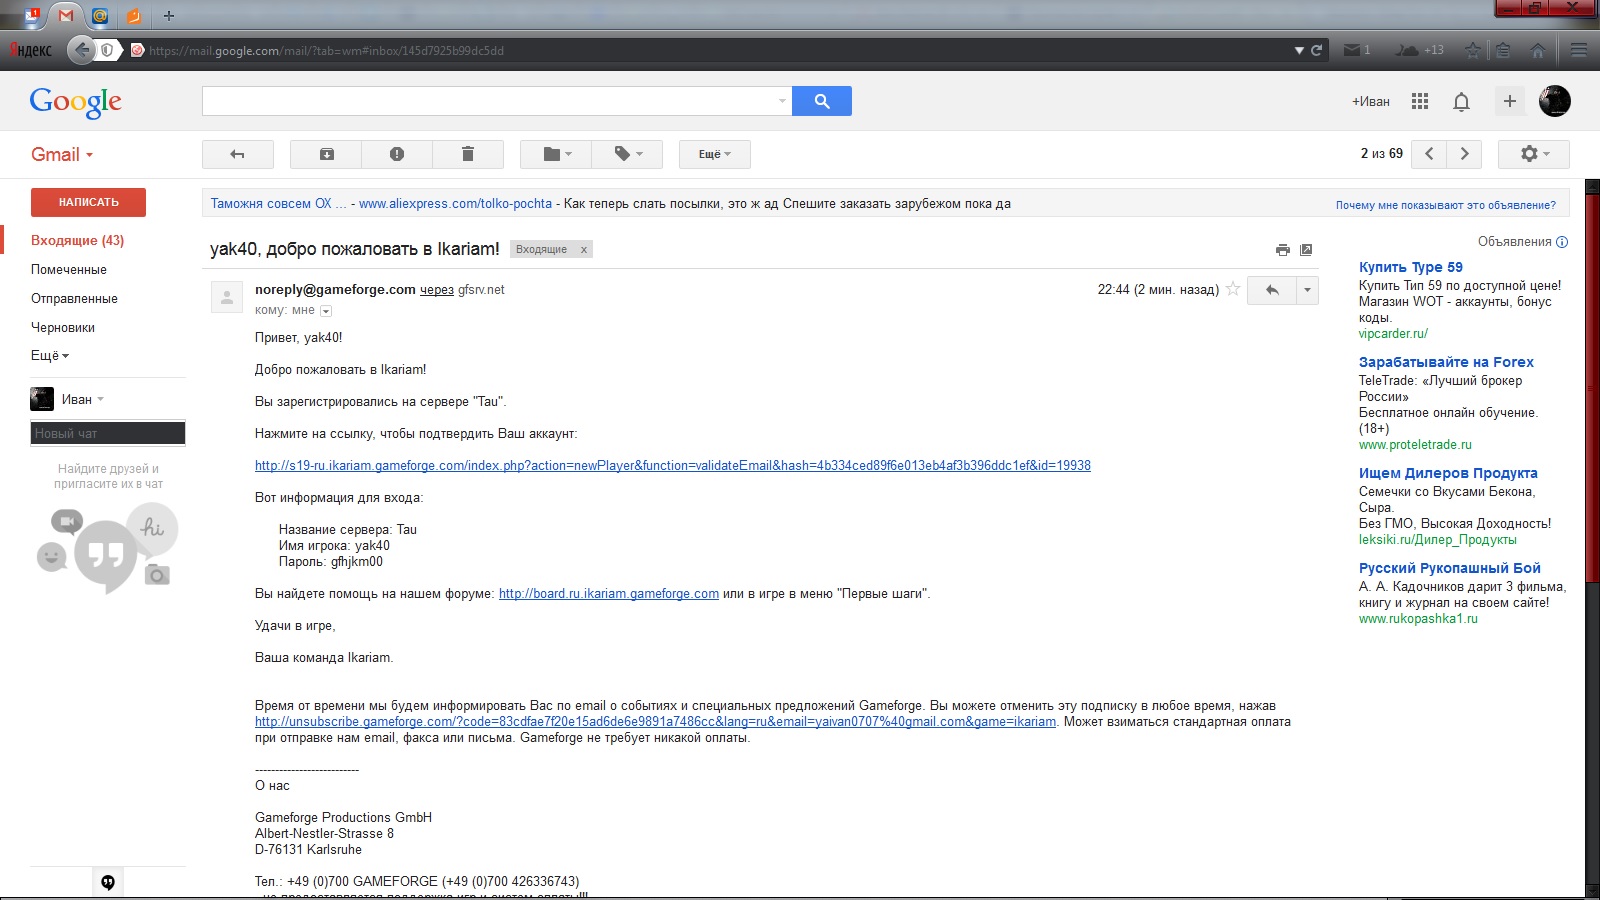Screen dimensions: 1600x900
Task: Open the Ещё (More) toolbar dropdown
Action: (714, 154)
